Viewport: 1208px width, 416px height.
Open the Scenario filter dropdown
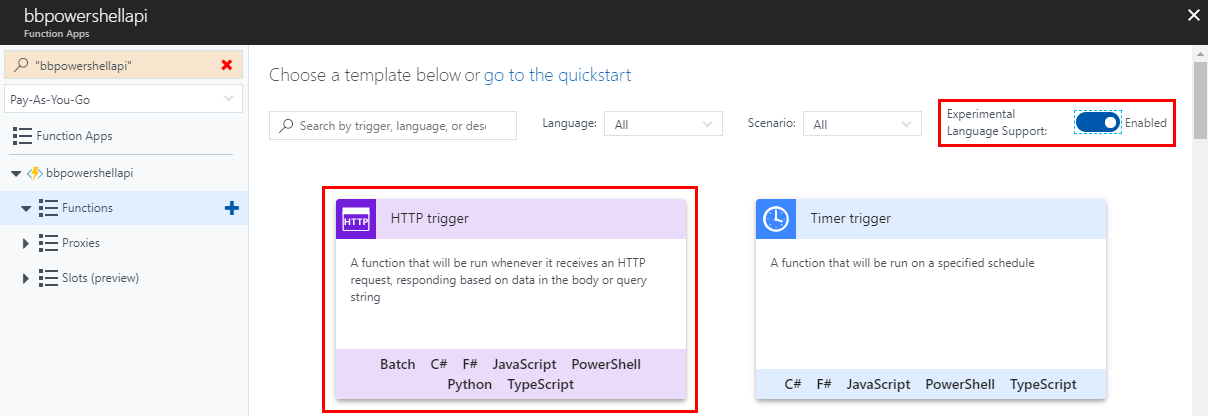(862, 124)
